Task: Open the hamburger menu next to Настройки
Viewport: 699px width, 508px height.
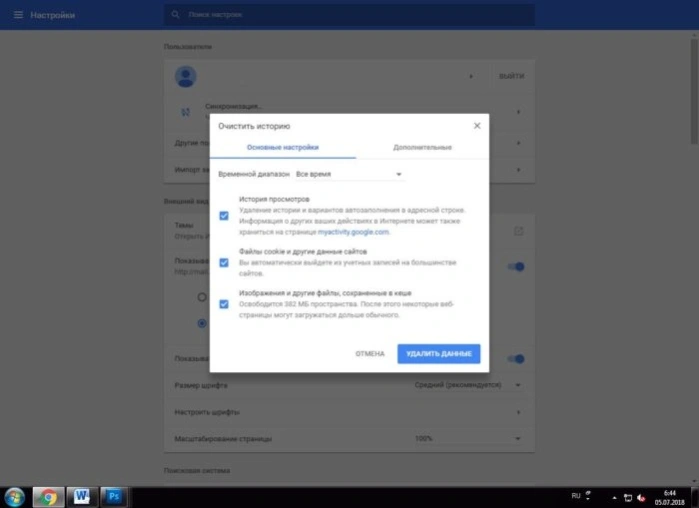Action: (x=18, y=15)
